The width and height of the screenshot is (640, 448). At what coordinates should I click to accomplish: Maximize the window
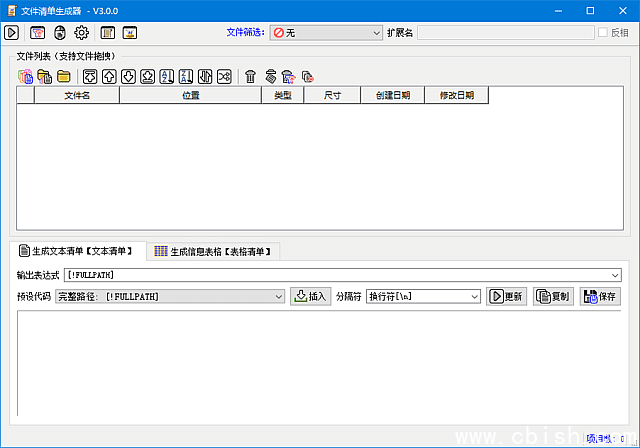tap(590, 11)
